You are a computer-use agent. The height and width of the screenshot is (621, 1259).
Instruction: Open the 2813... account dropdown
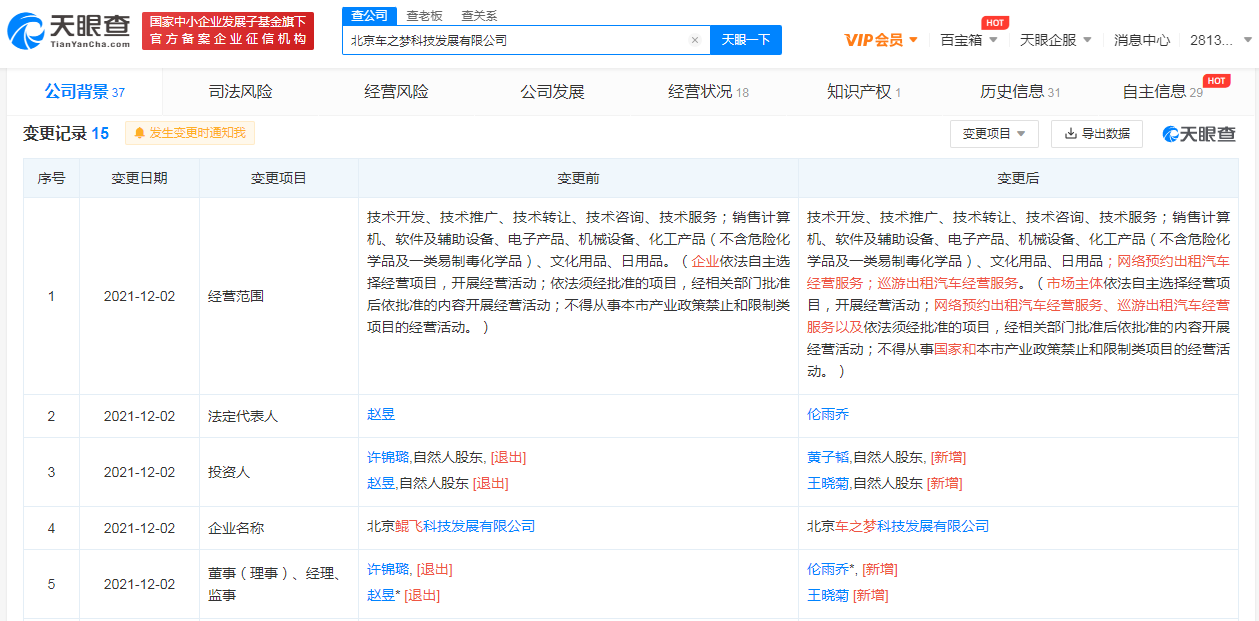(1220, 40)
